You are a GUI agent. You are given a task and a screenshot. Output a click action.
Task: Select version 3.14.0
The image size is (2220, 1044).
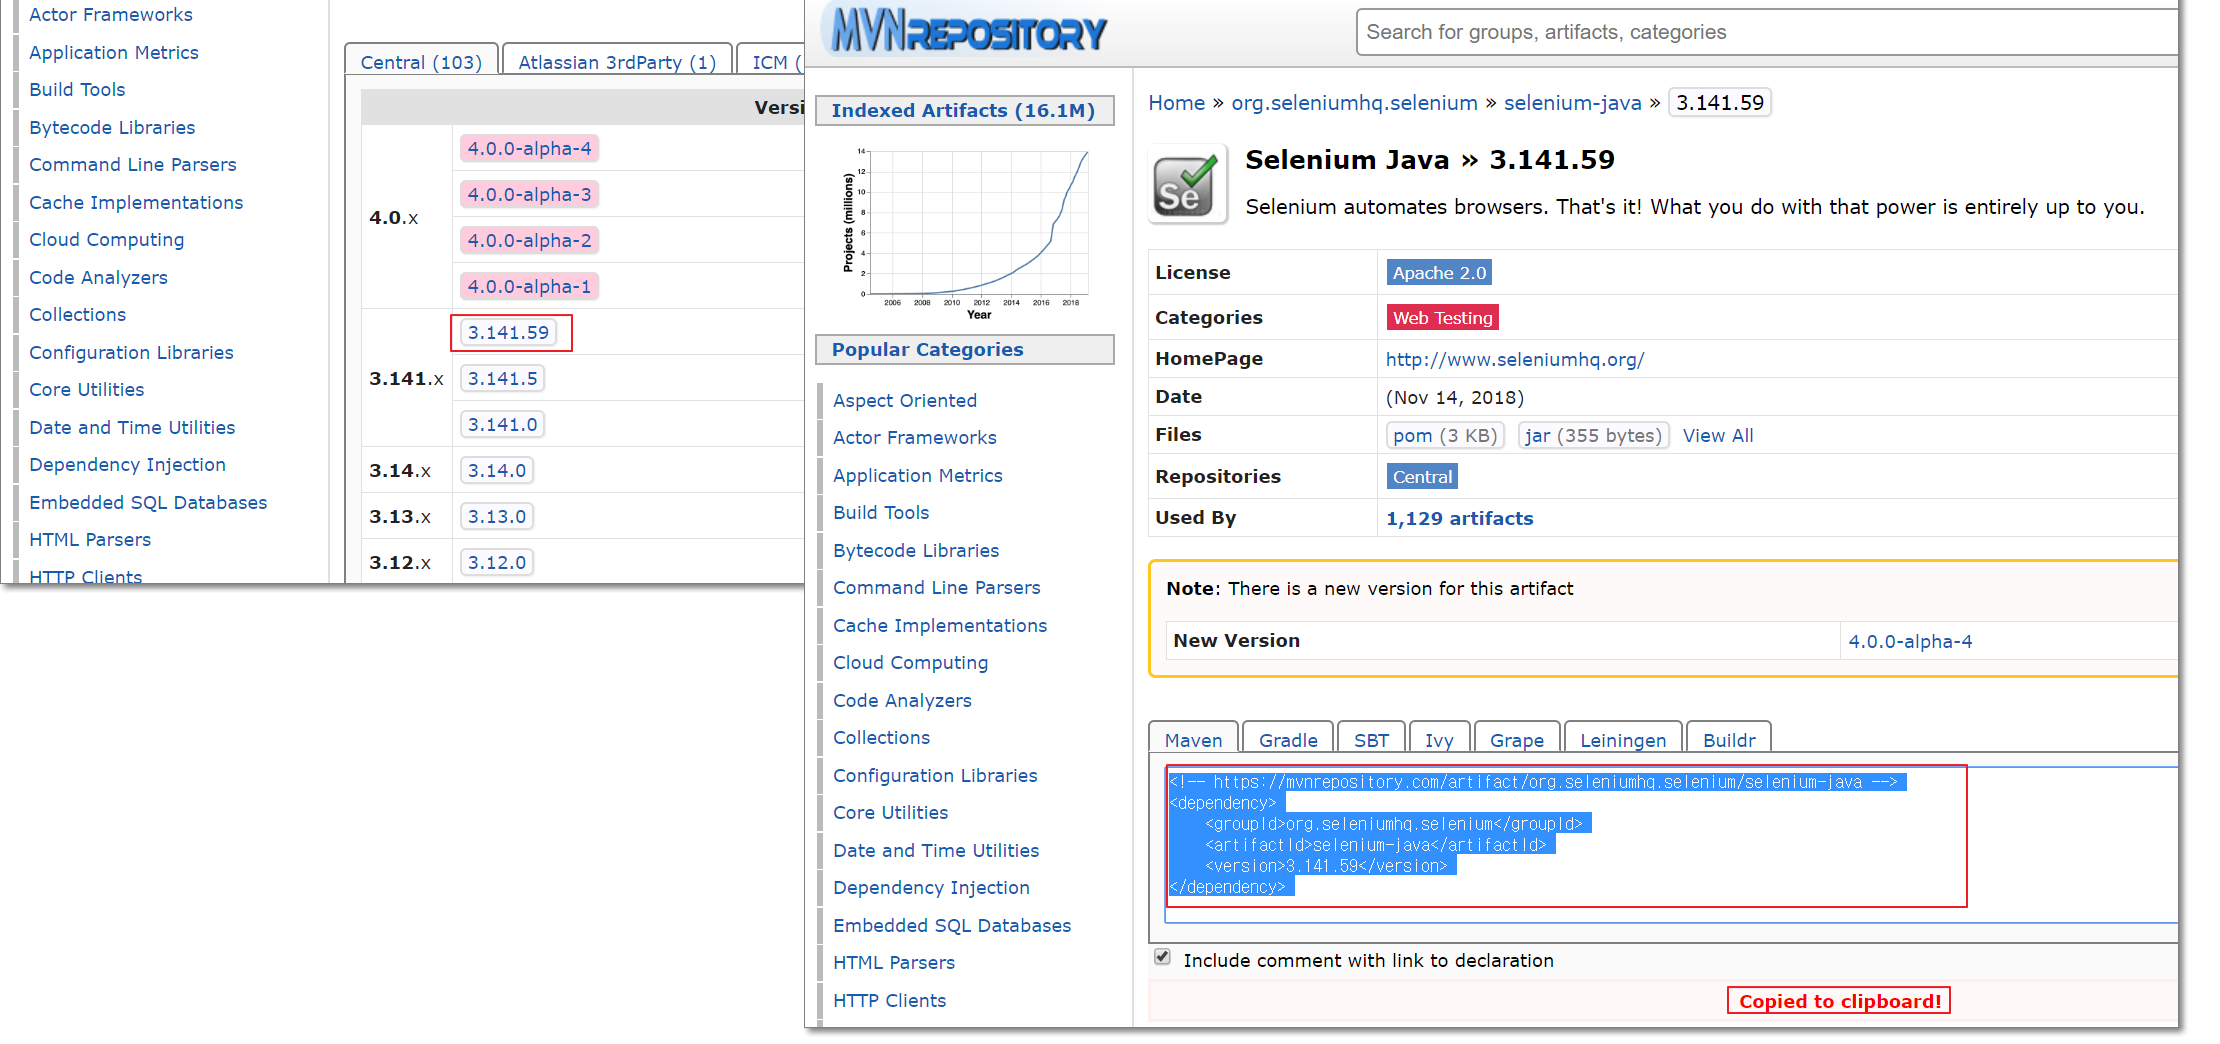pyautogui.click(x=496, y=470)
